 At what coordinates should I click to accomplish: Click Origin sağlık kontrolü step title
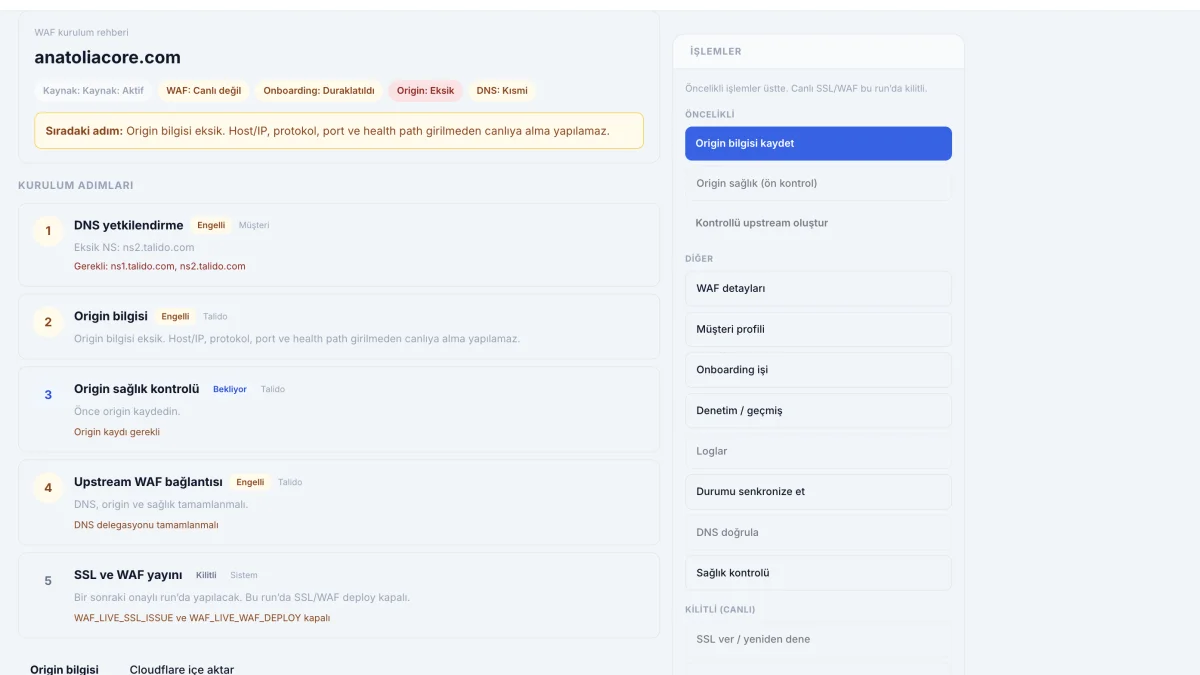[137, 389]
